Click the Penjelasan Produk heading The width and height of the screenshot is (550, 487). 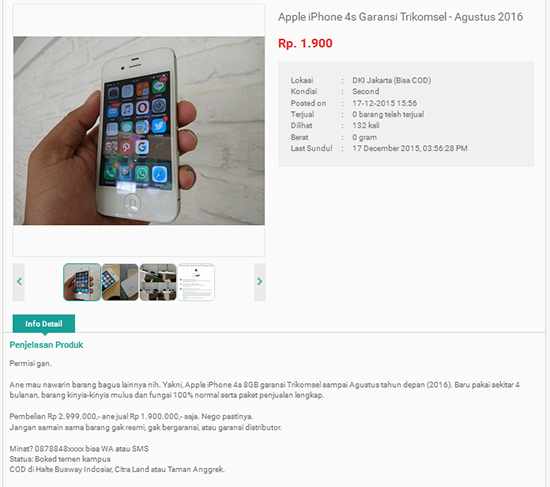pyautogui.click(x=46, y=345)
